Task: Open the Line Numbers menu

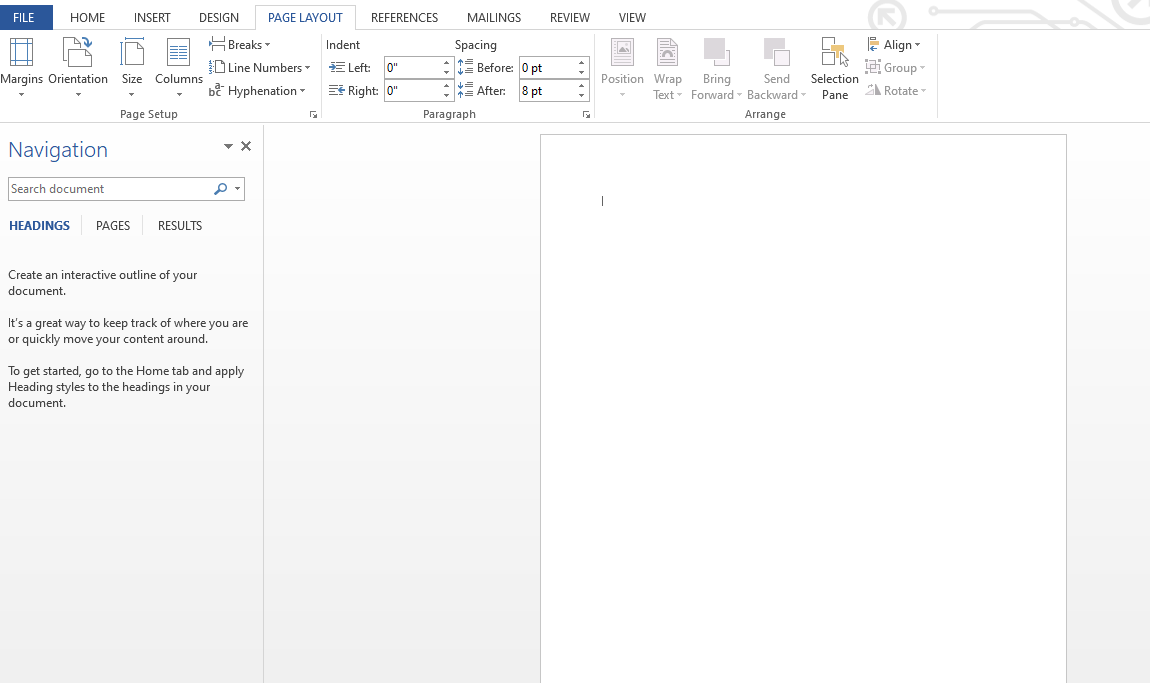Action: (x=260, y=67)
